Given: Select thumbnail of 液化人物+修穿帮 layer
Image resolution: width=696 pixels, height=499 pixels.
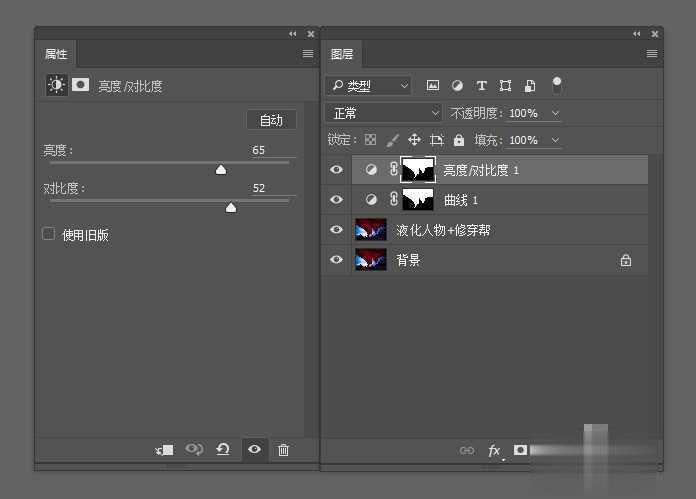Looking at the screenshot, I should click(371, 230).
